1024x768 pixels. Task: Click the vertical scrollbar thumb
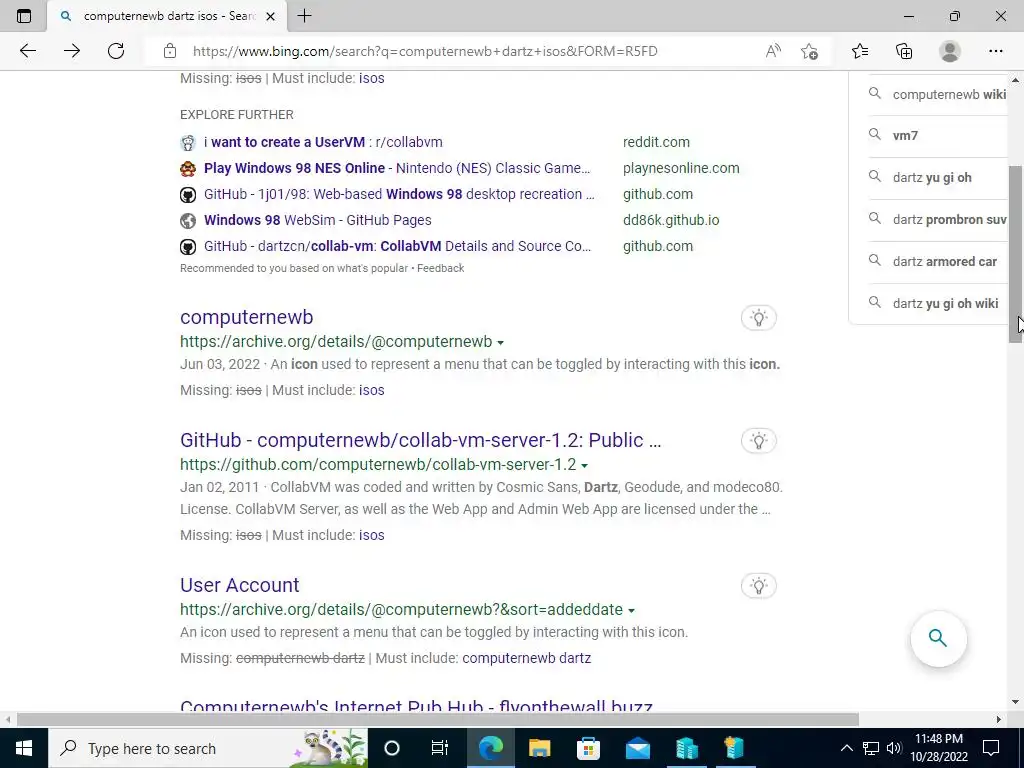tap(1016, 253)
